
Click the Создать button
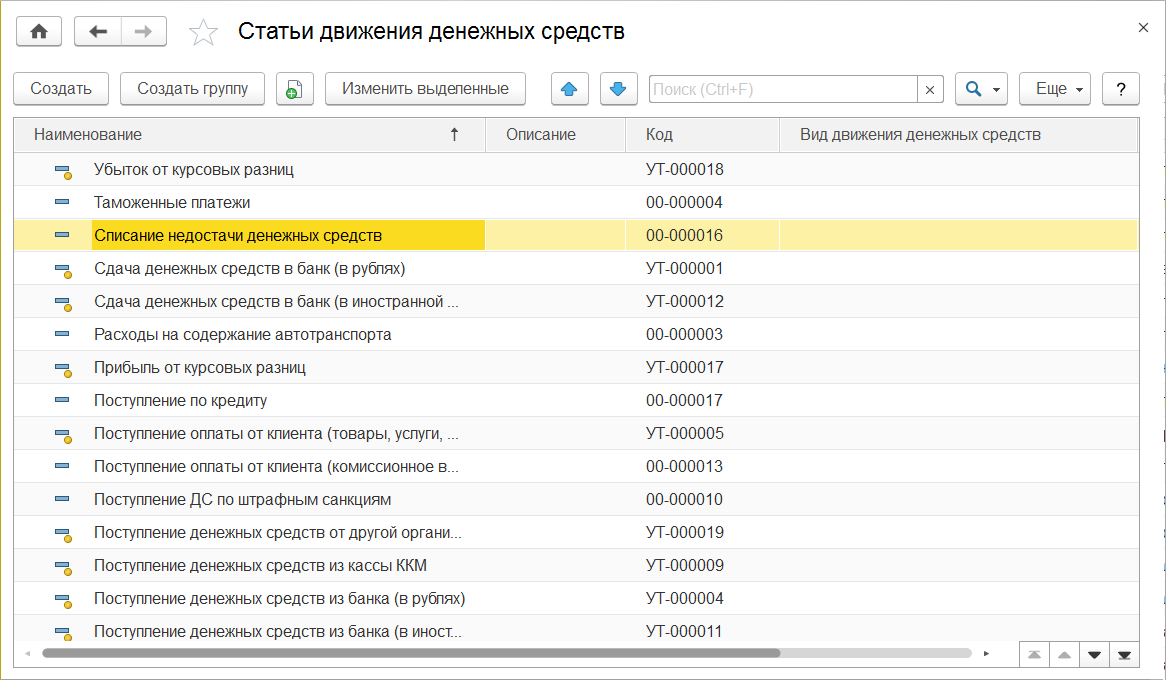61,89
